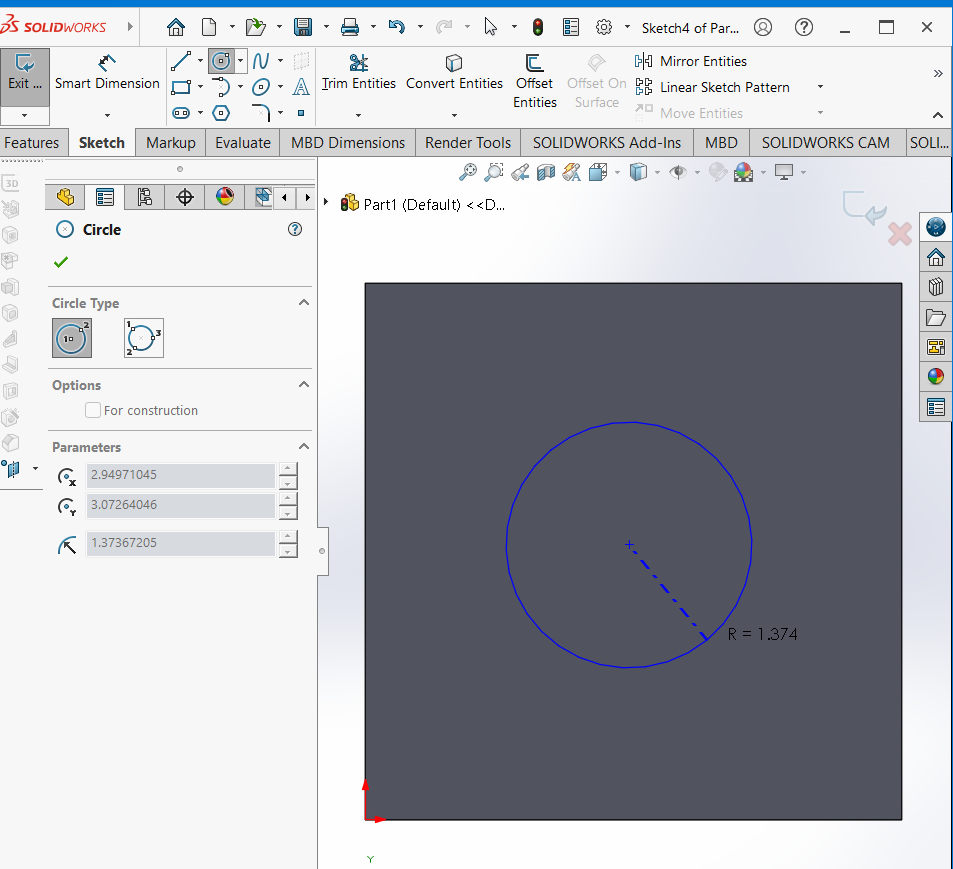Open the Trim Entities dropdown arrow
Image resolution: width=953 pixels, height=869 pixels.
(358, 115)
